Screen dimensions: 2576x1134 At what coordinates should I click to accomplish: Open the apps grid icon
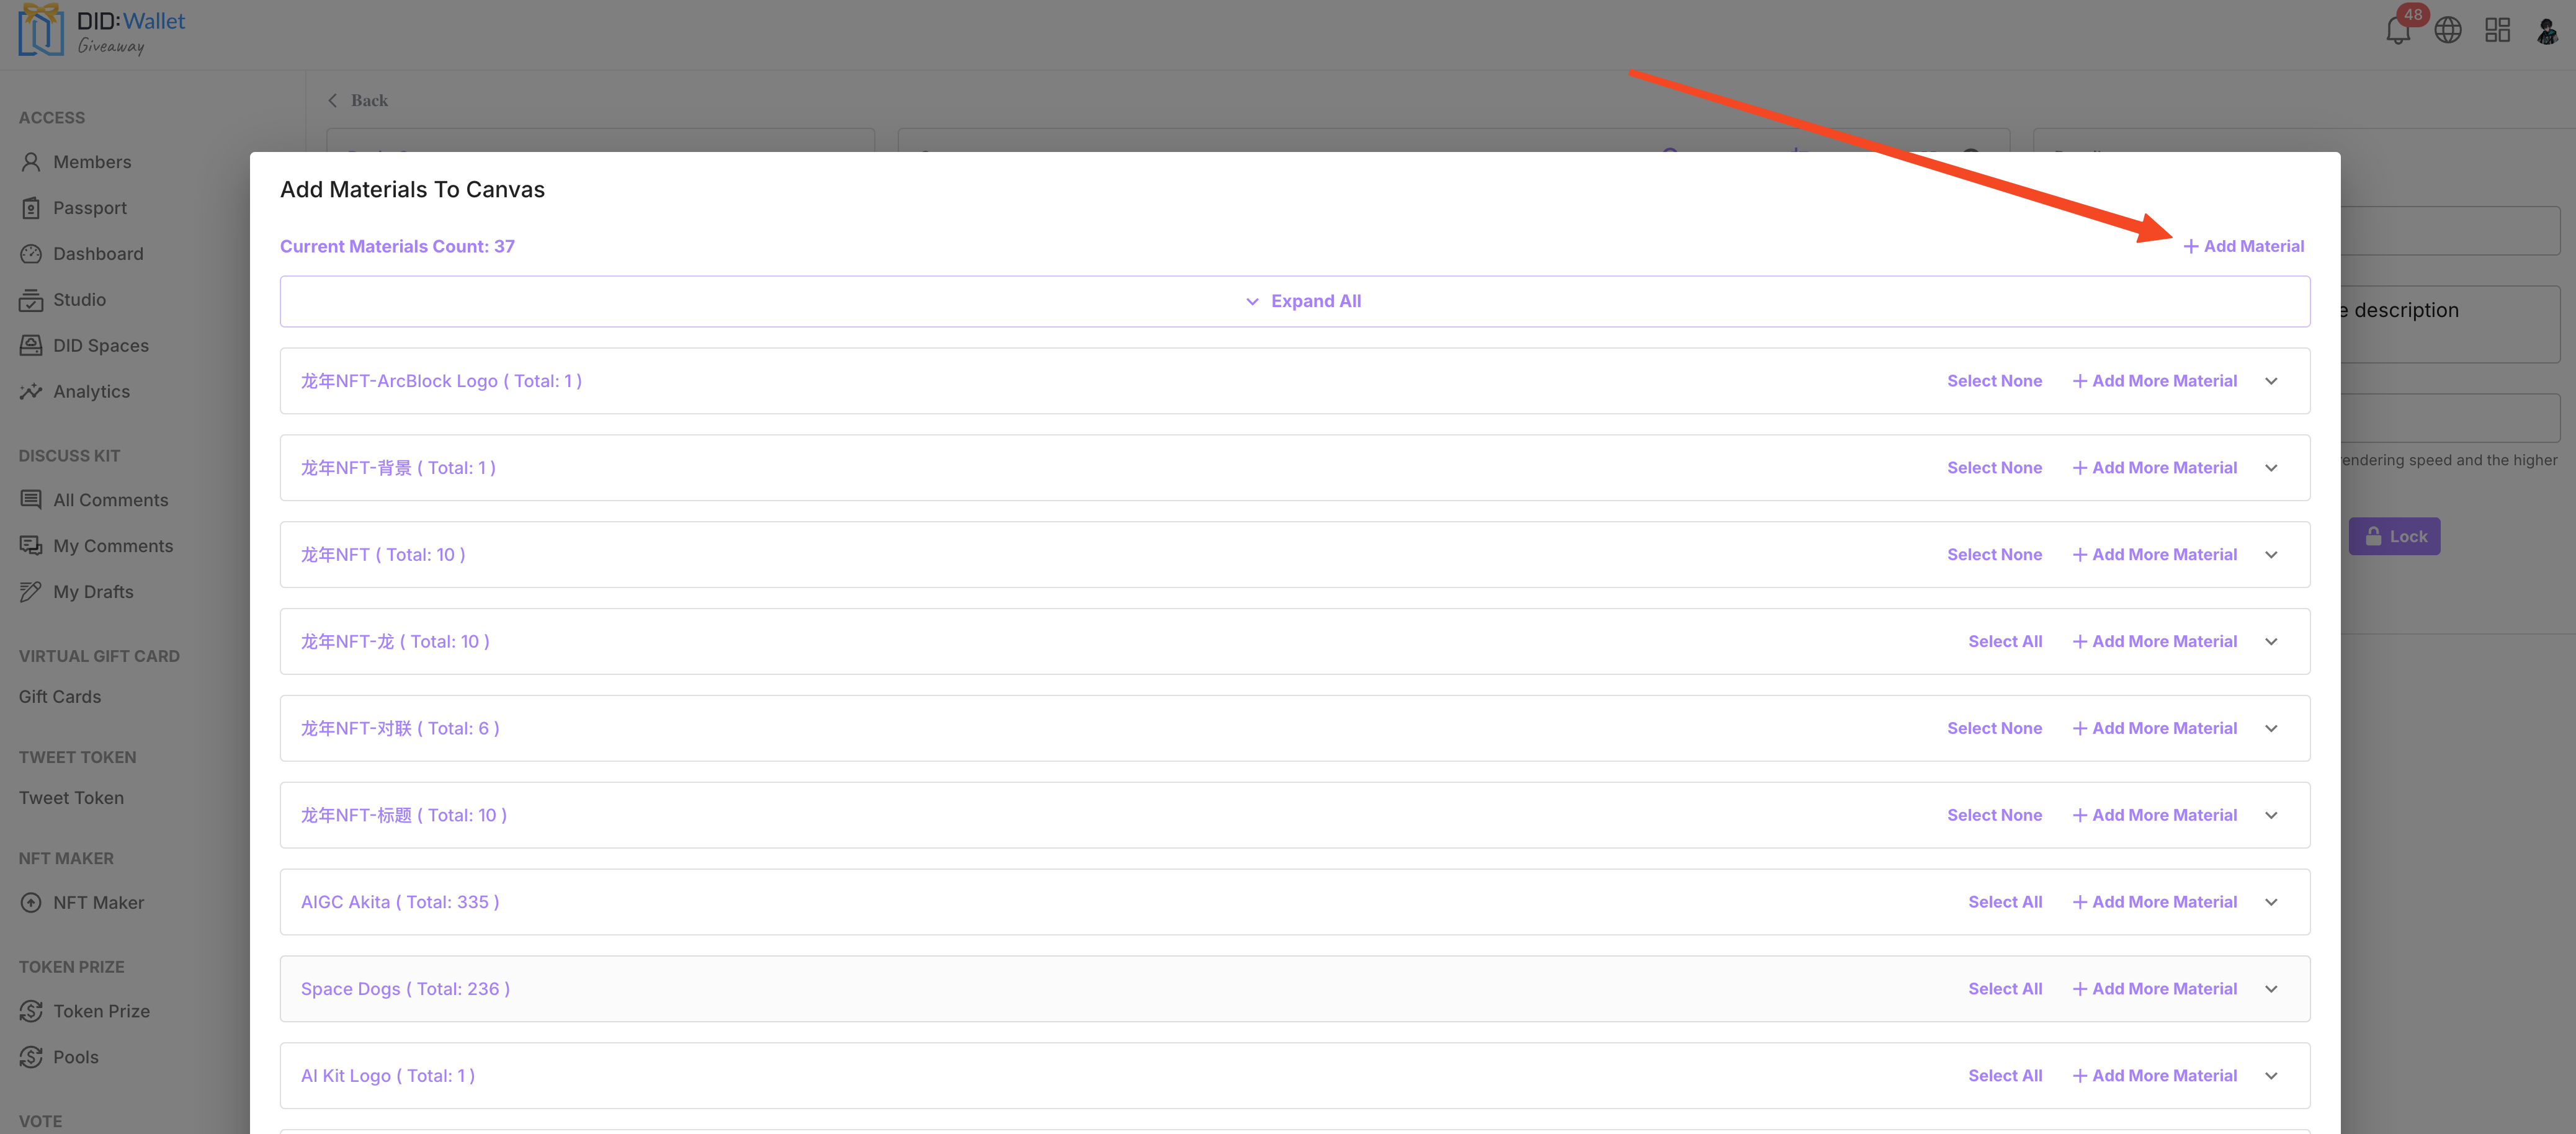coord(2497,31)
